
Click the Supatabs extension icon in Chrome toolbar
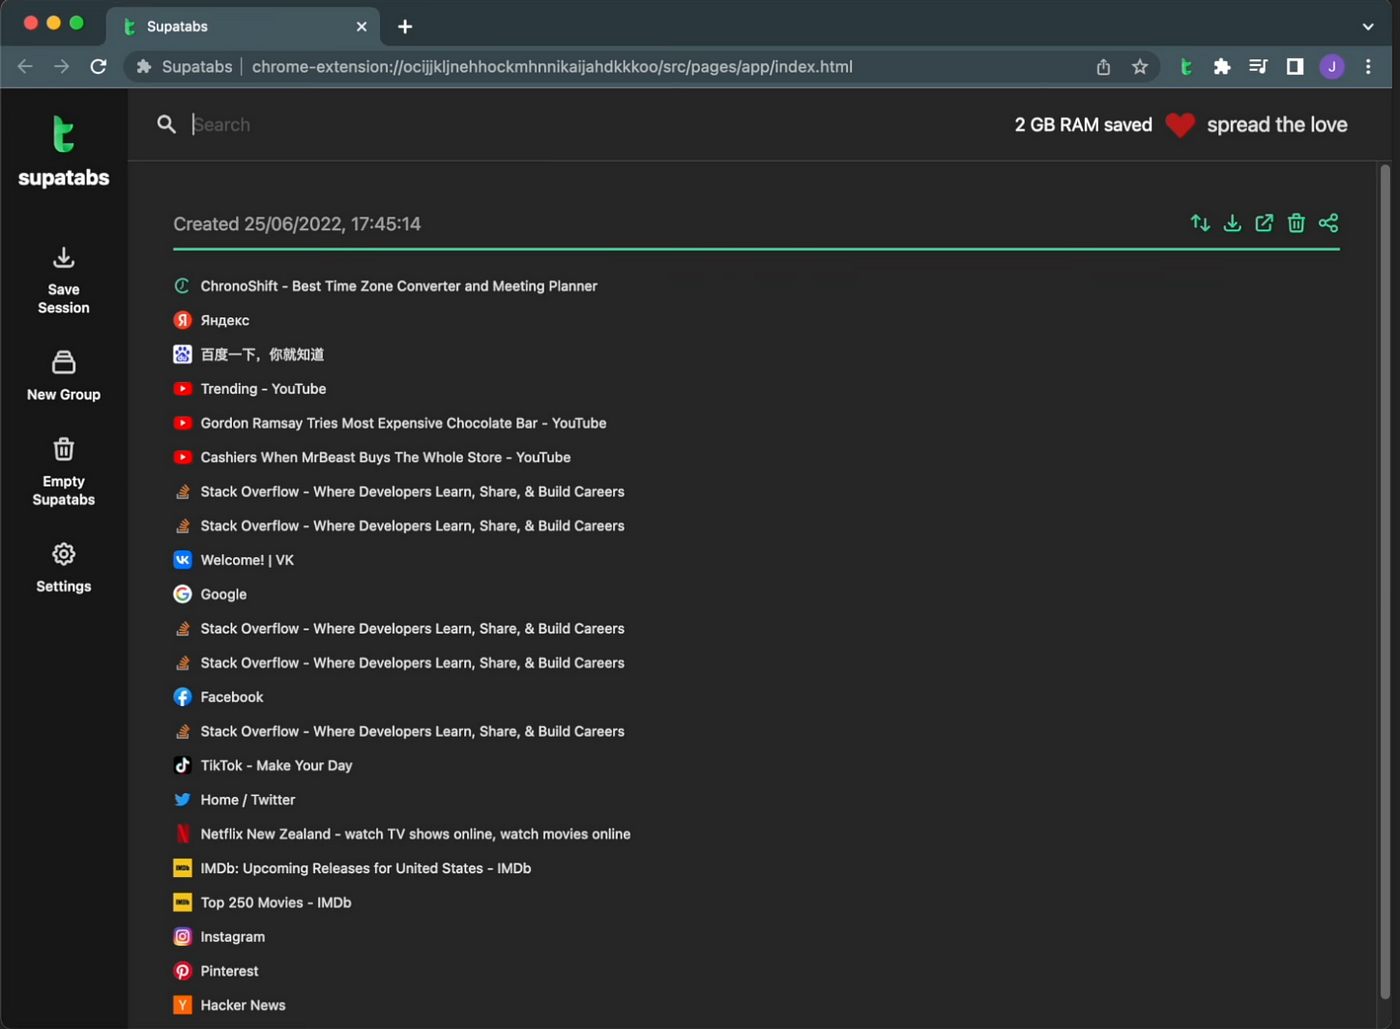[1185, 67]
